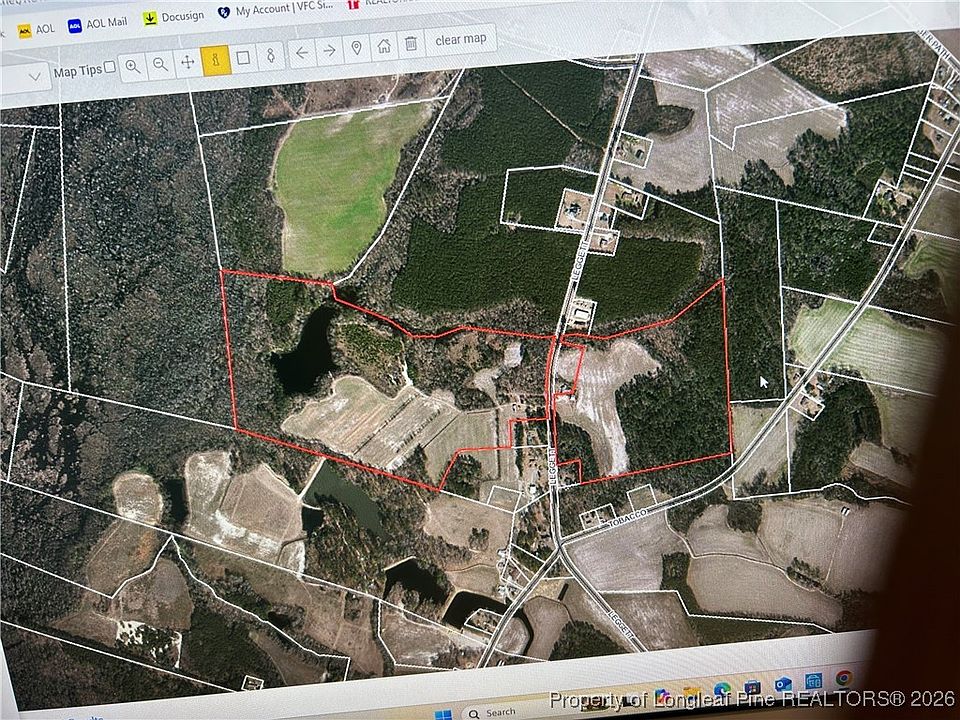Go to next map extent arrow
The height and width of the screenshot is (720, 960).
point(329,51)
